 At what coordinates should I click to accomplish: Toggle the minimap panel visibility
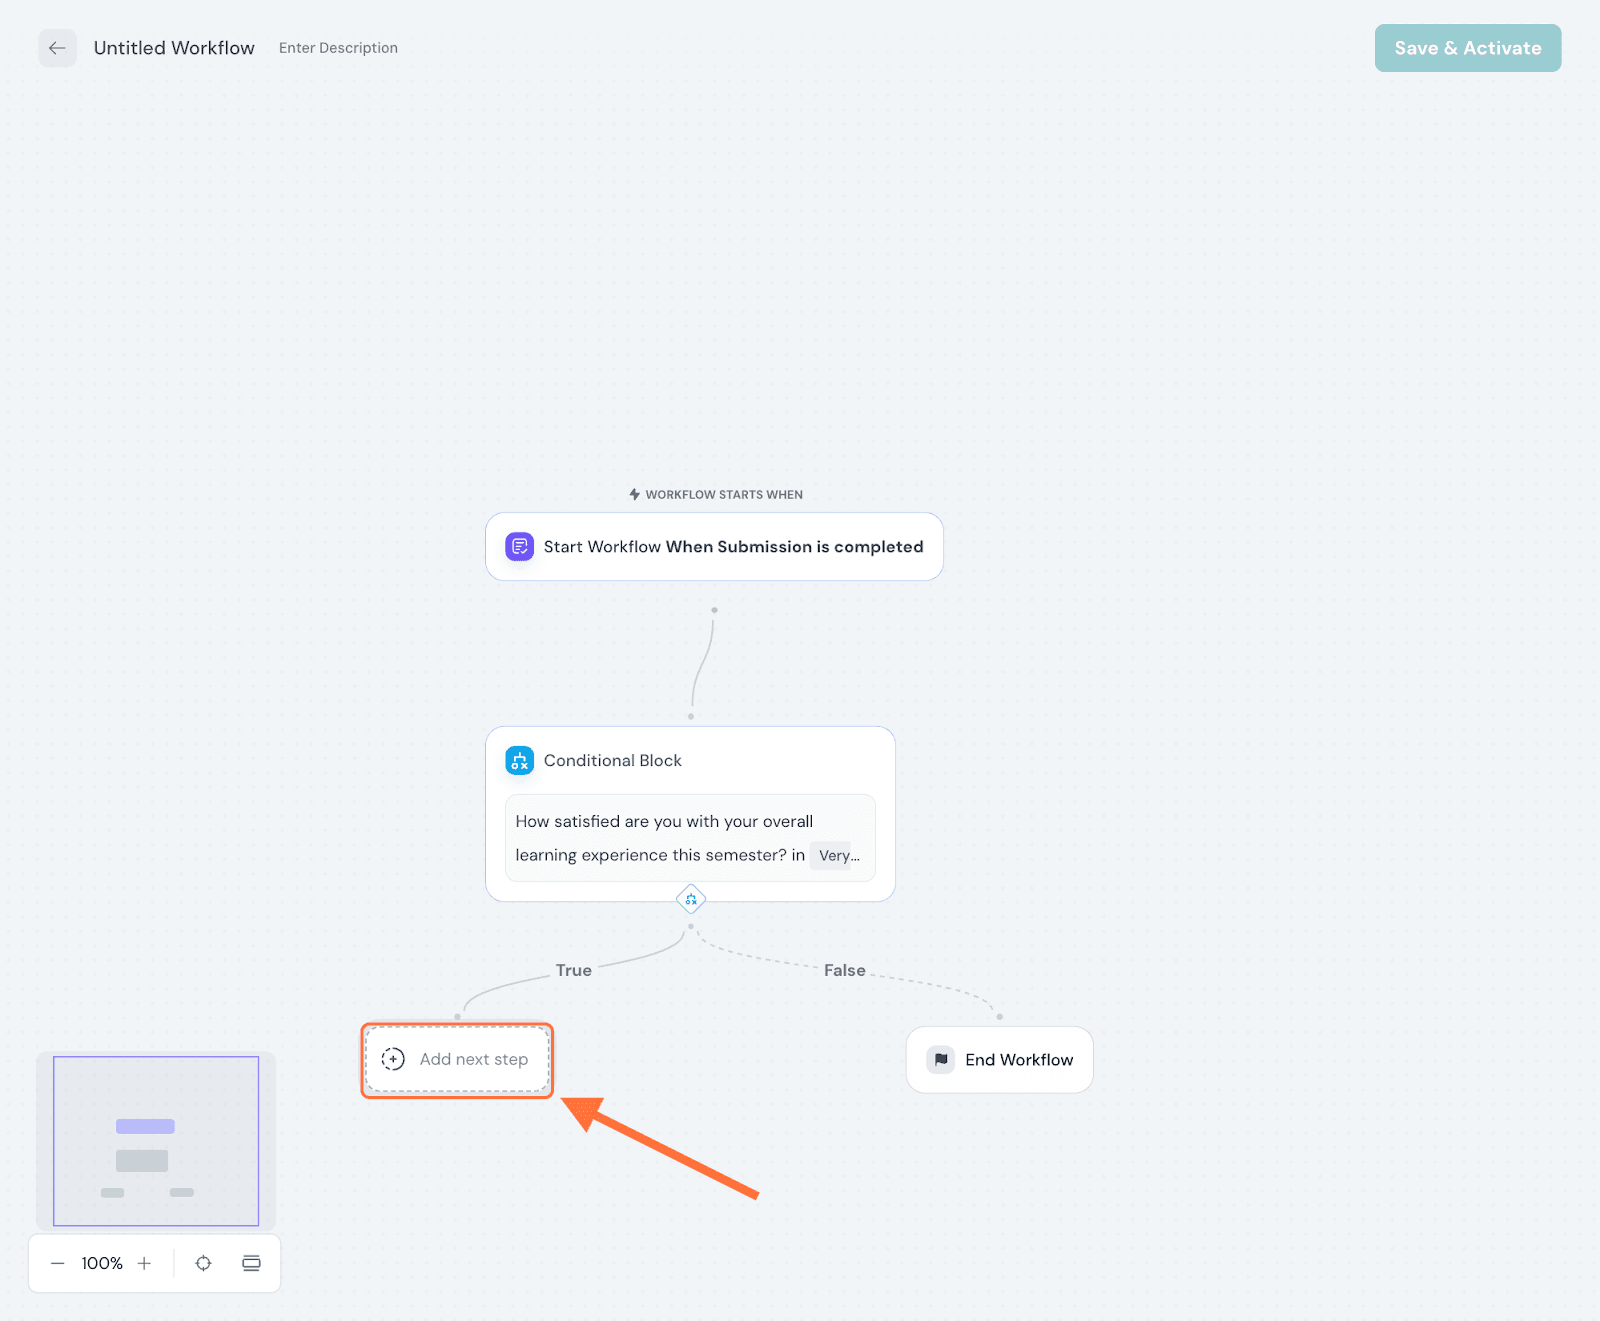(251, 1264)
